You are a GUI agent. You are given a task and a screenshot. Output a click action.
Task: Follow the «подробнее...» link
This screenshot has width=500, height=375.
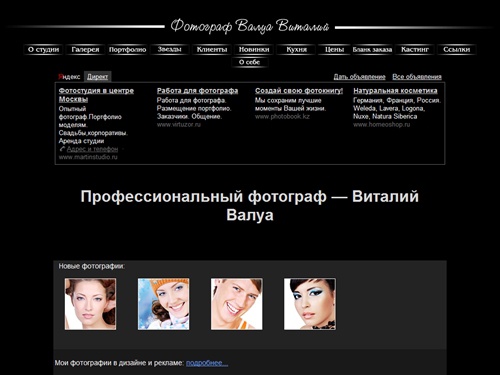click(207, 363)
